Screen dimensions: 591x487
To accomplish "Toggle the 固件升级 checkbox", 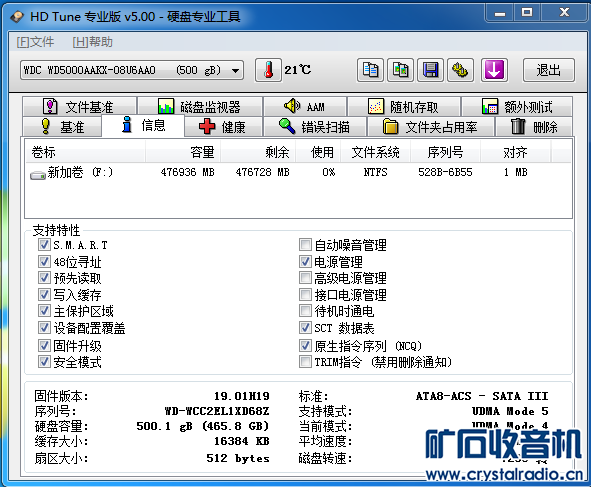I will coord(44,345).
